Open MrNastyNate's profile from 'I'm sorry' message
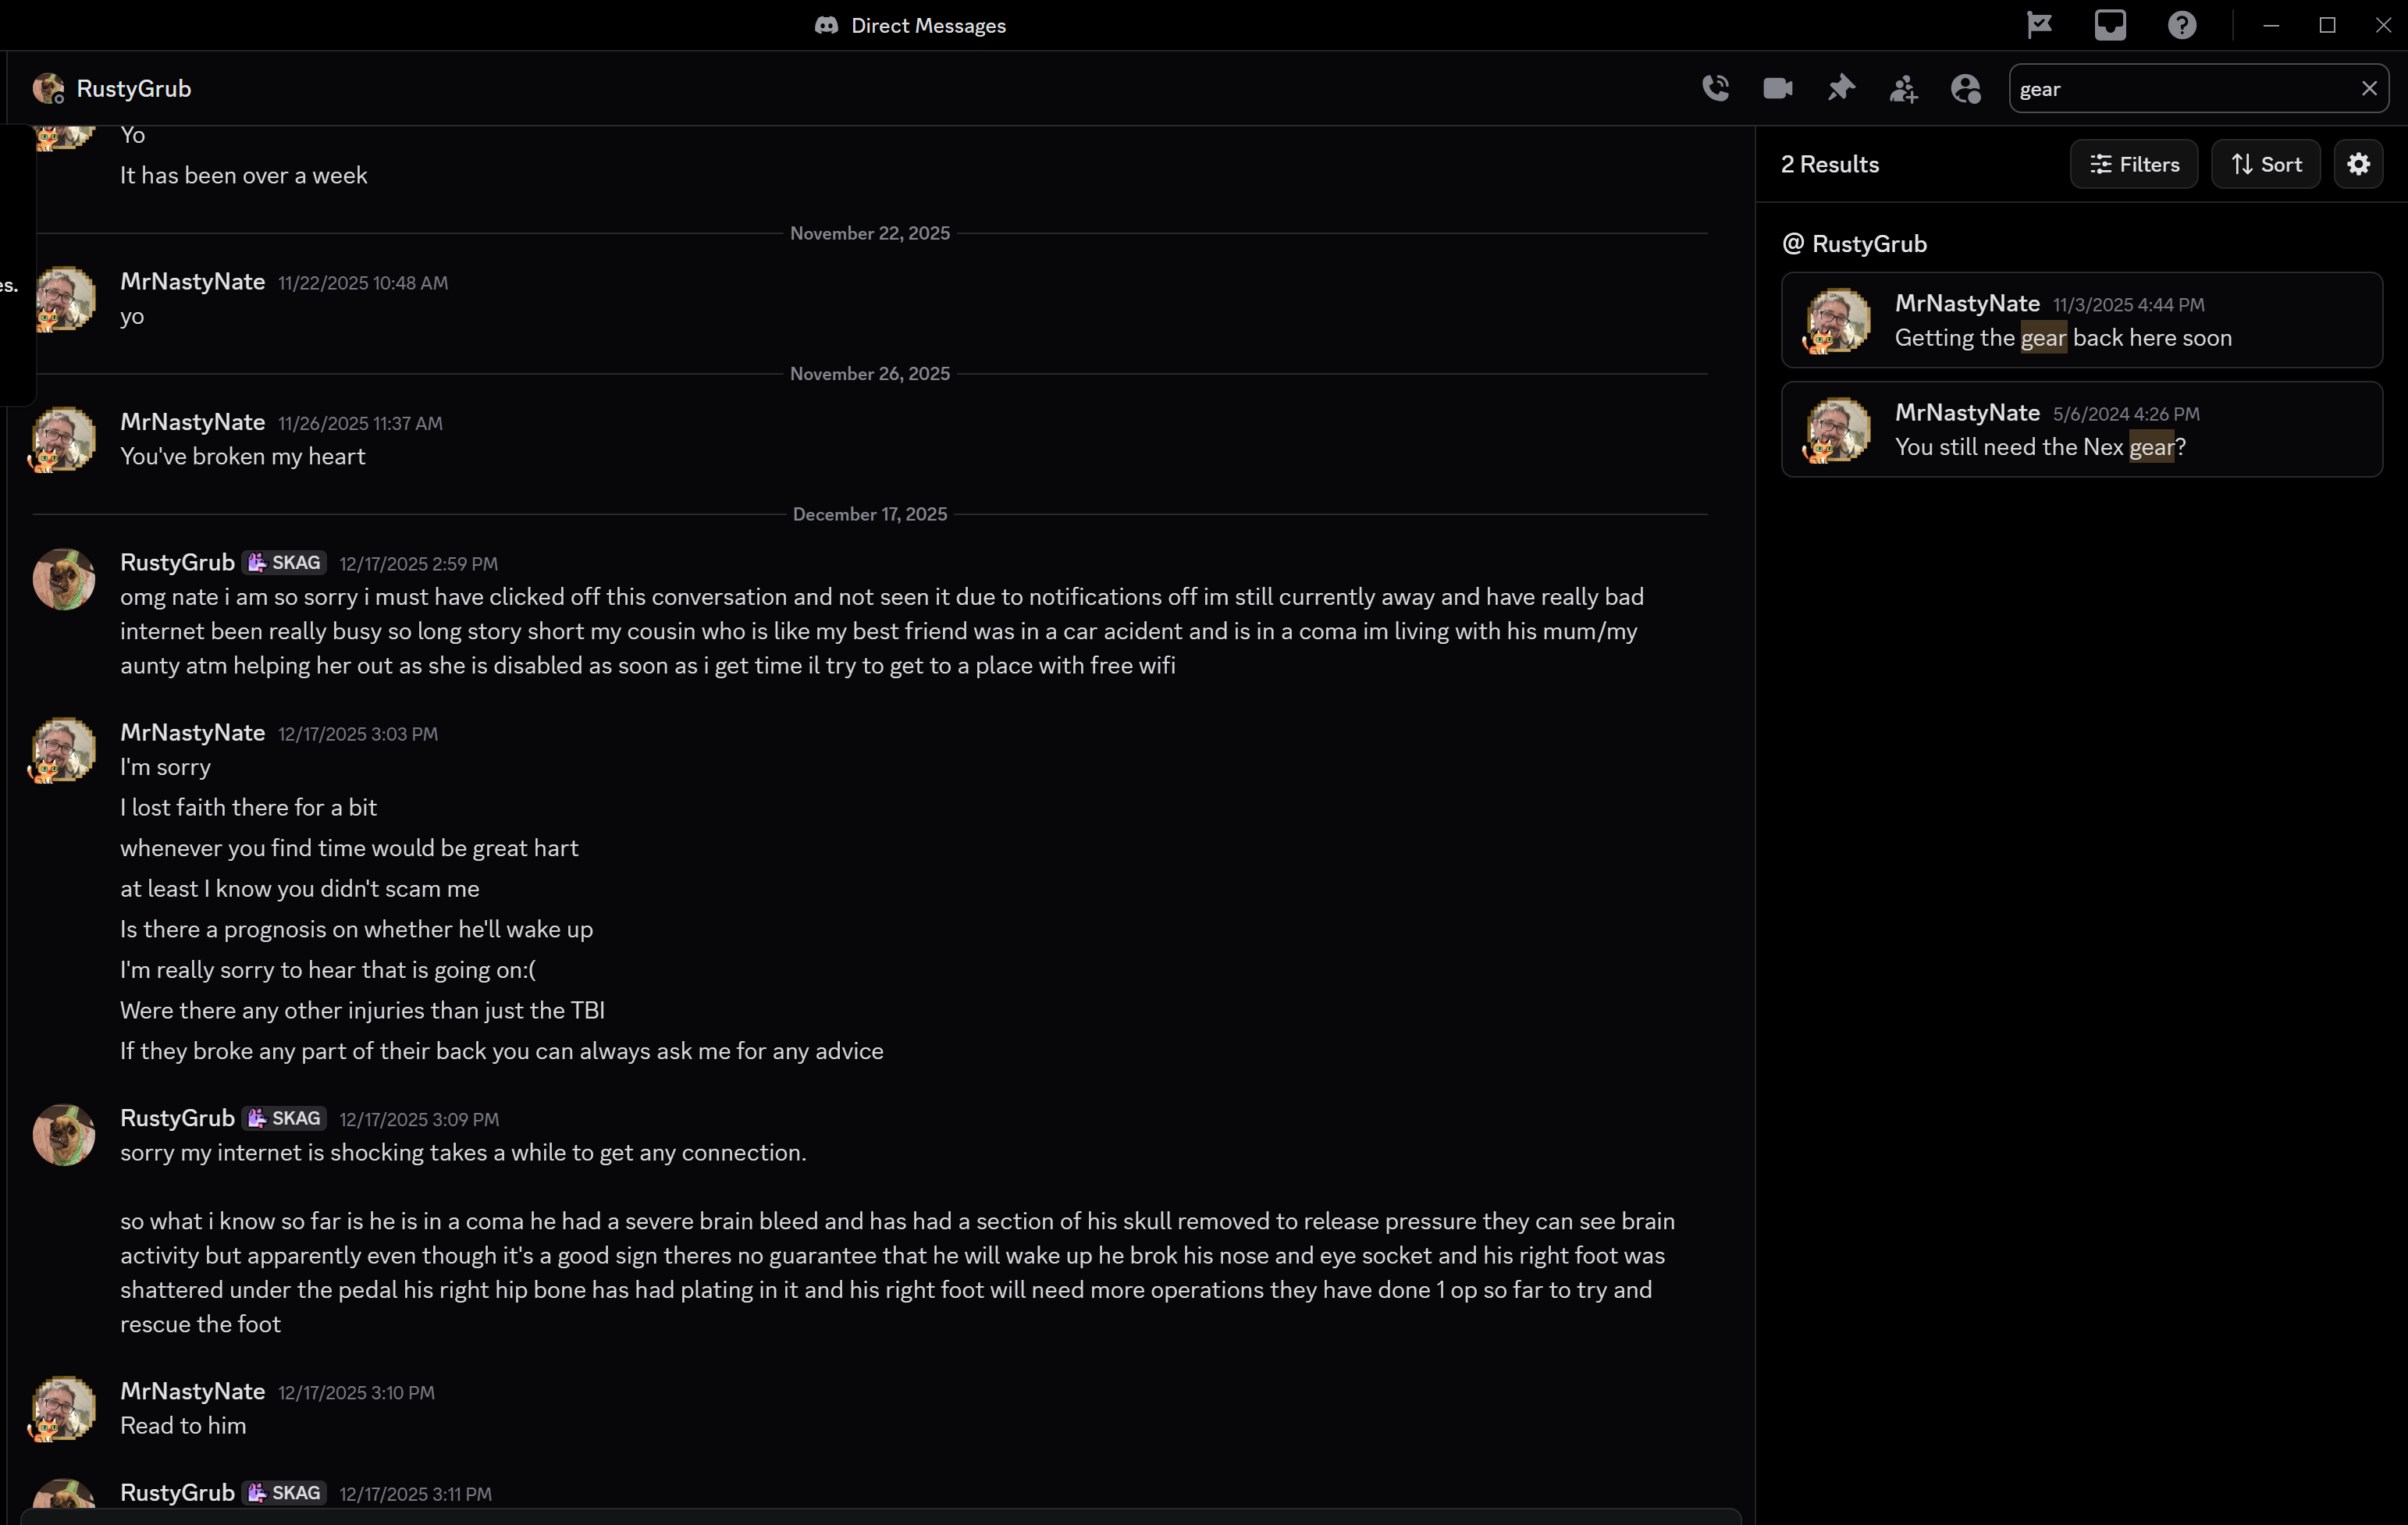The image size is (2408, 1525). click(x=192, y=732)
